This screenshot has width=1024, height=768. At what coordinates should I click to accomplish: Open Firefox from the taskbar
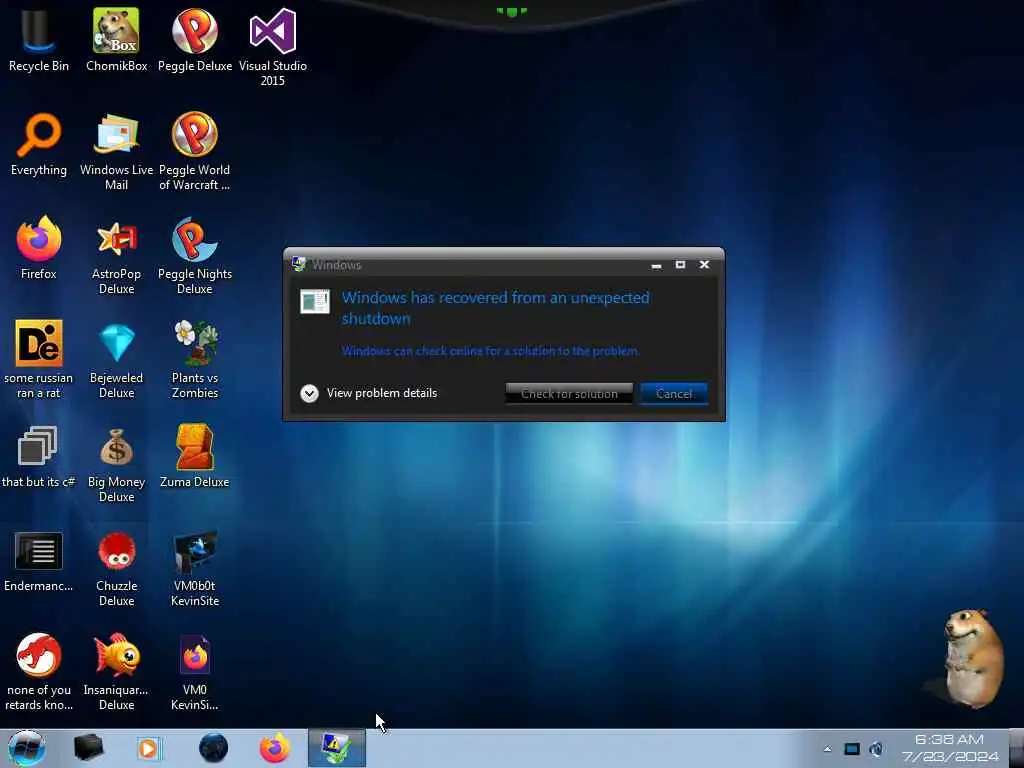274,748
